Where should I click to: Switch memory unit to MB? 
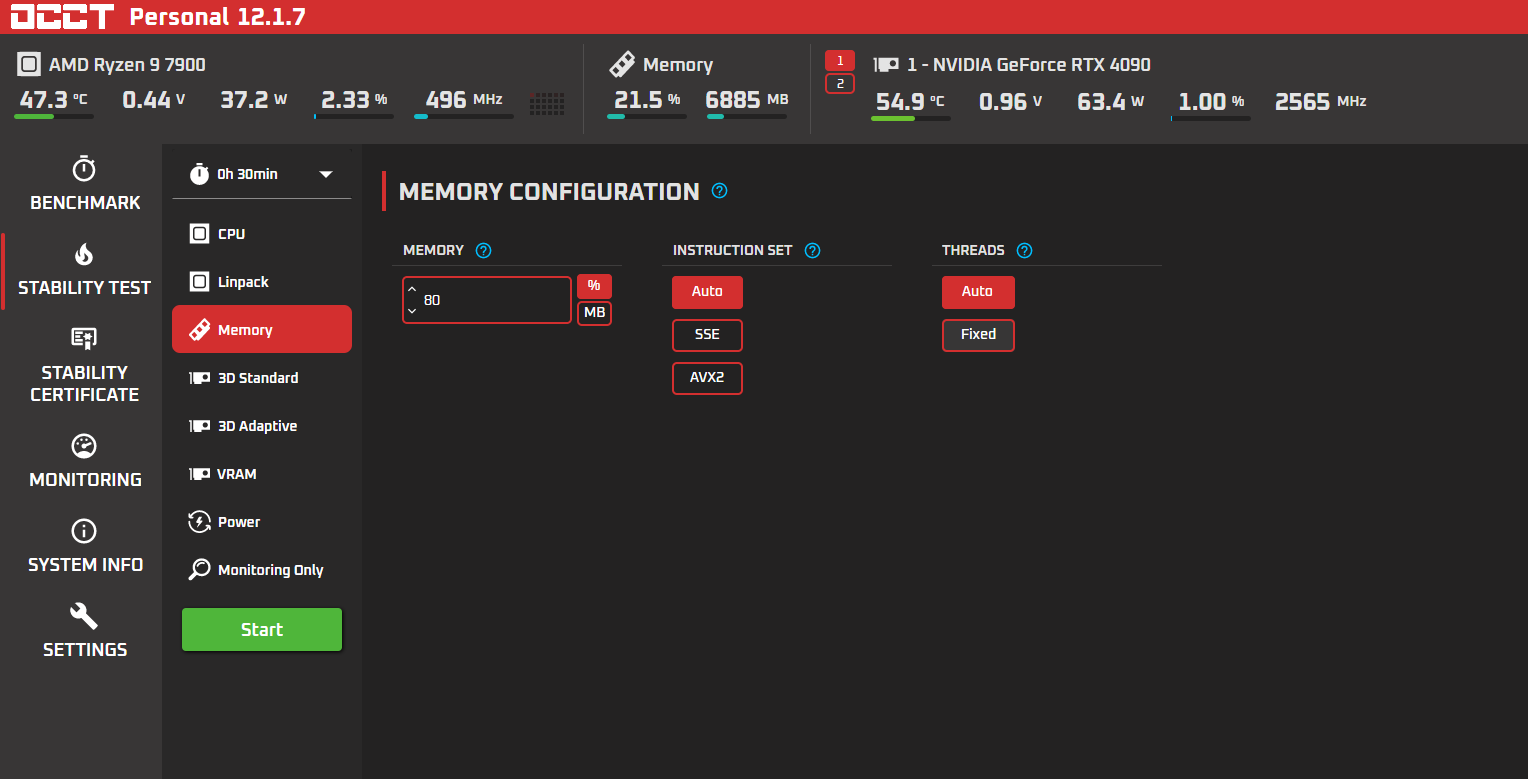pyautogui.click(x=594, y=313)
